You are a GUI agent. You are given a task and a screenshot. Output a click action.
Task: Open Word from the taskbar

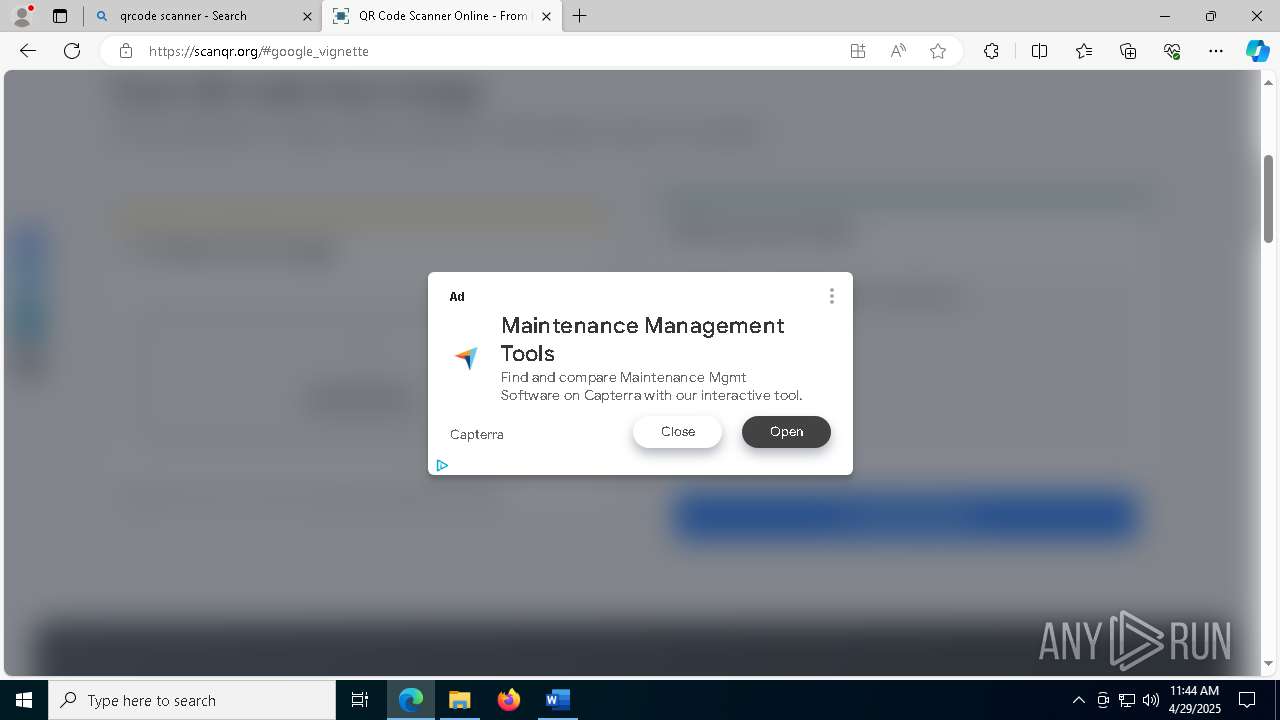tap(557, 700)
